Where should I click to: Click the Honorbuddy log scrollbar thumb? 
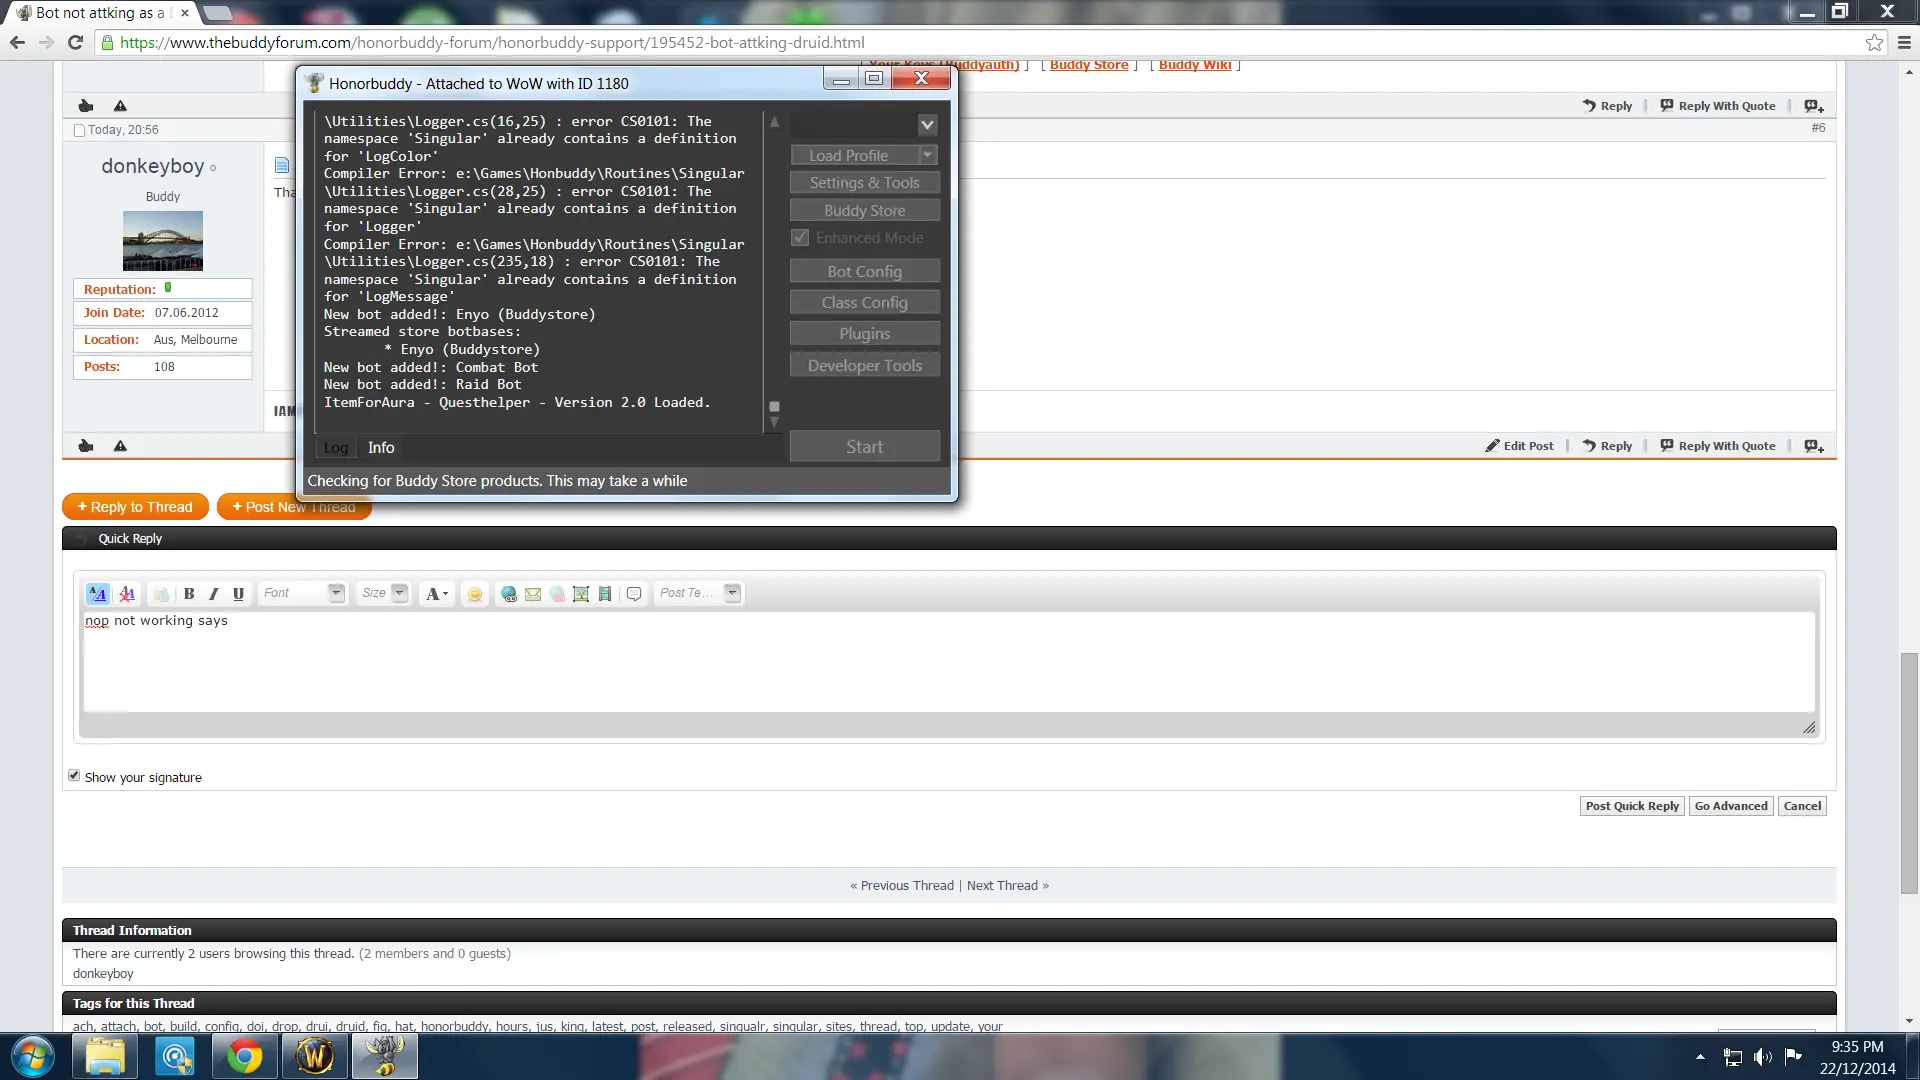(774, 407)
